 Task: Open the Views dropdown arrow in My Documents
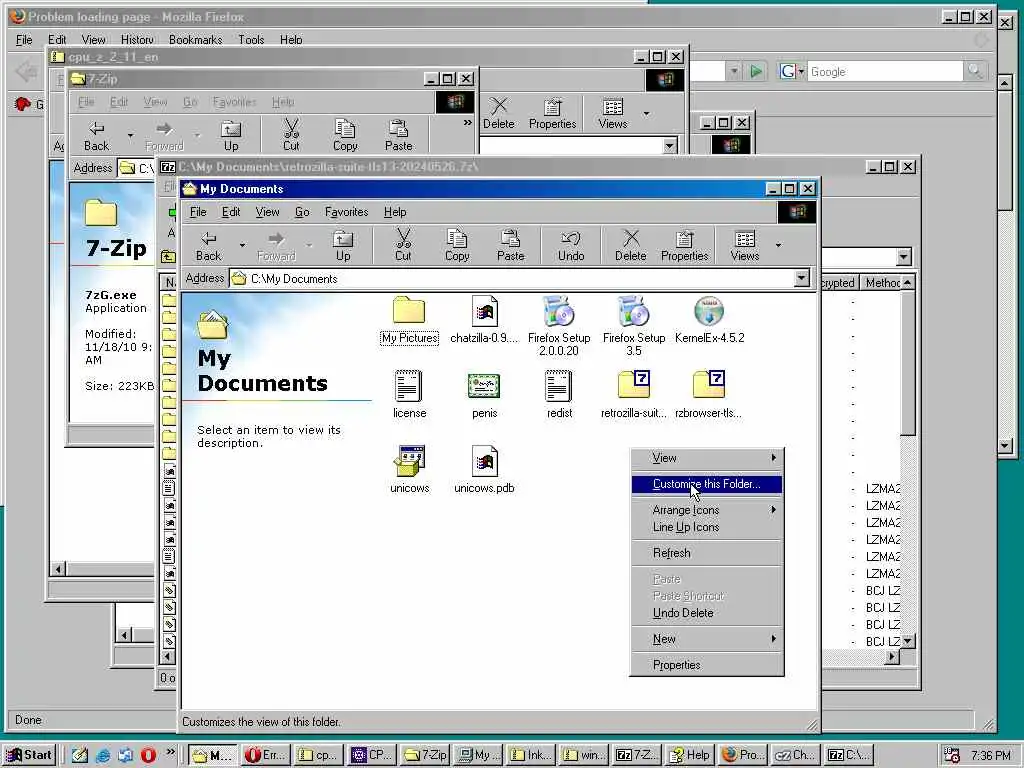click(x=778, y=246)
